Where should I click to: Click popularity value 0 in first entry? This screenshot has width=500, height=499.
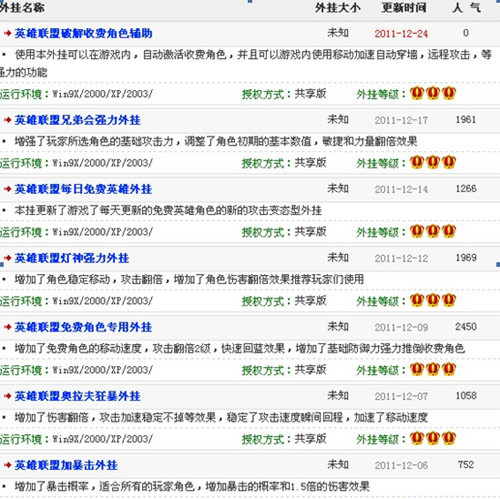pyautogui.click(x=466, y=33)
